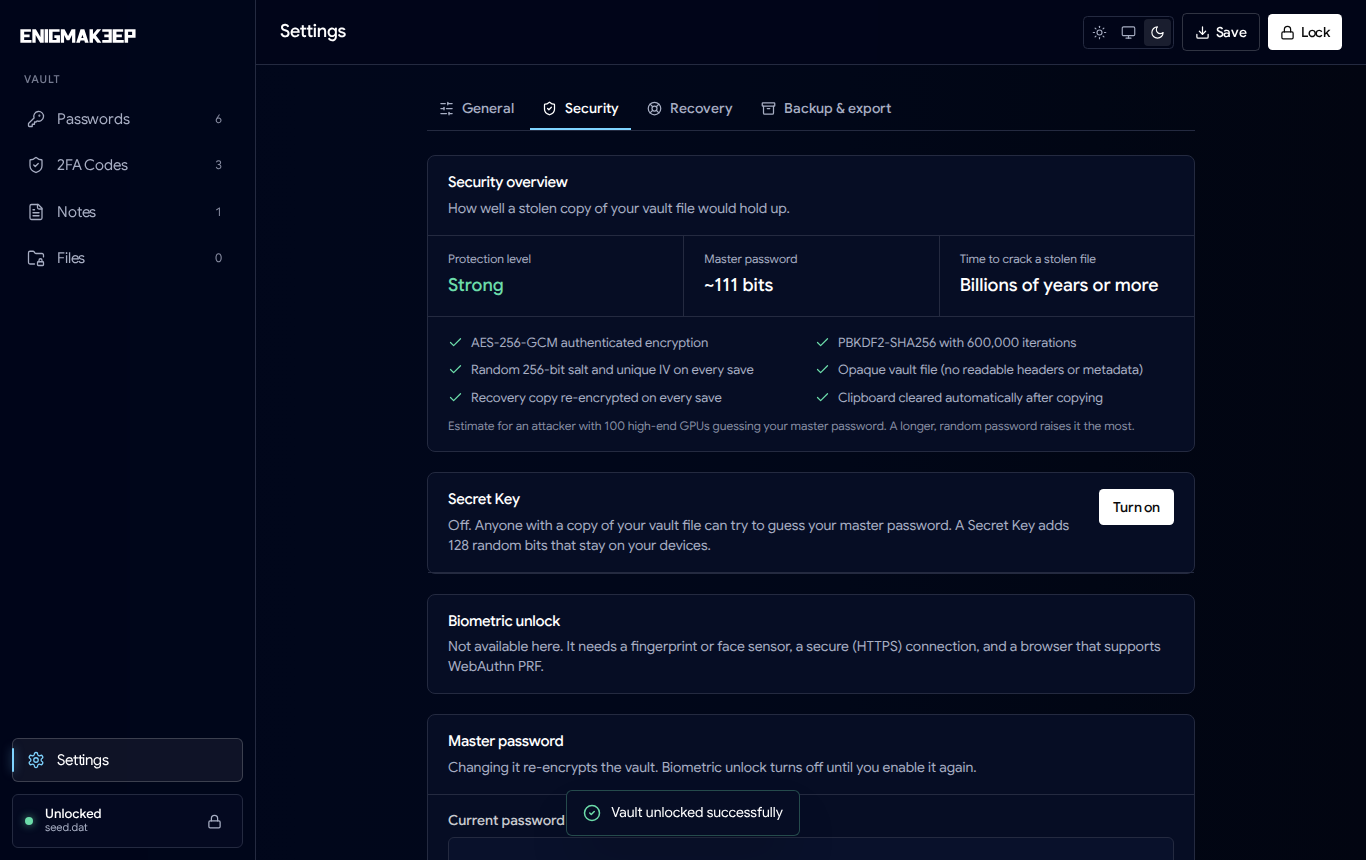Click the "Strong" protection level value
This screenshot has width=1366, height=860.
[x=476, y=285]
